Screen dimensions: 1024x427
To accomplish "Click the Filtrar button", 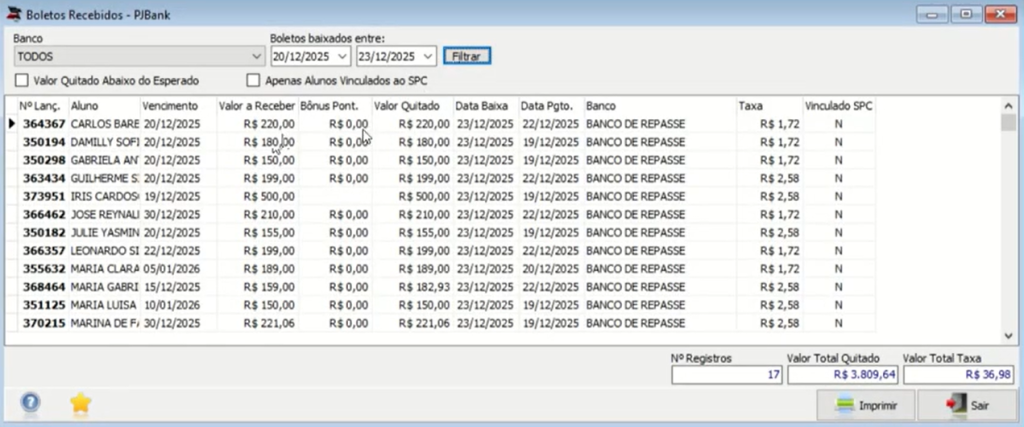I will pyautogui.click(x=467, y=57).
